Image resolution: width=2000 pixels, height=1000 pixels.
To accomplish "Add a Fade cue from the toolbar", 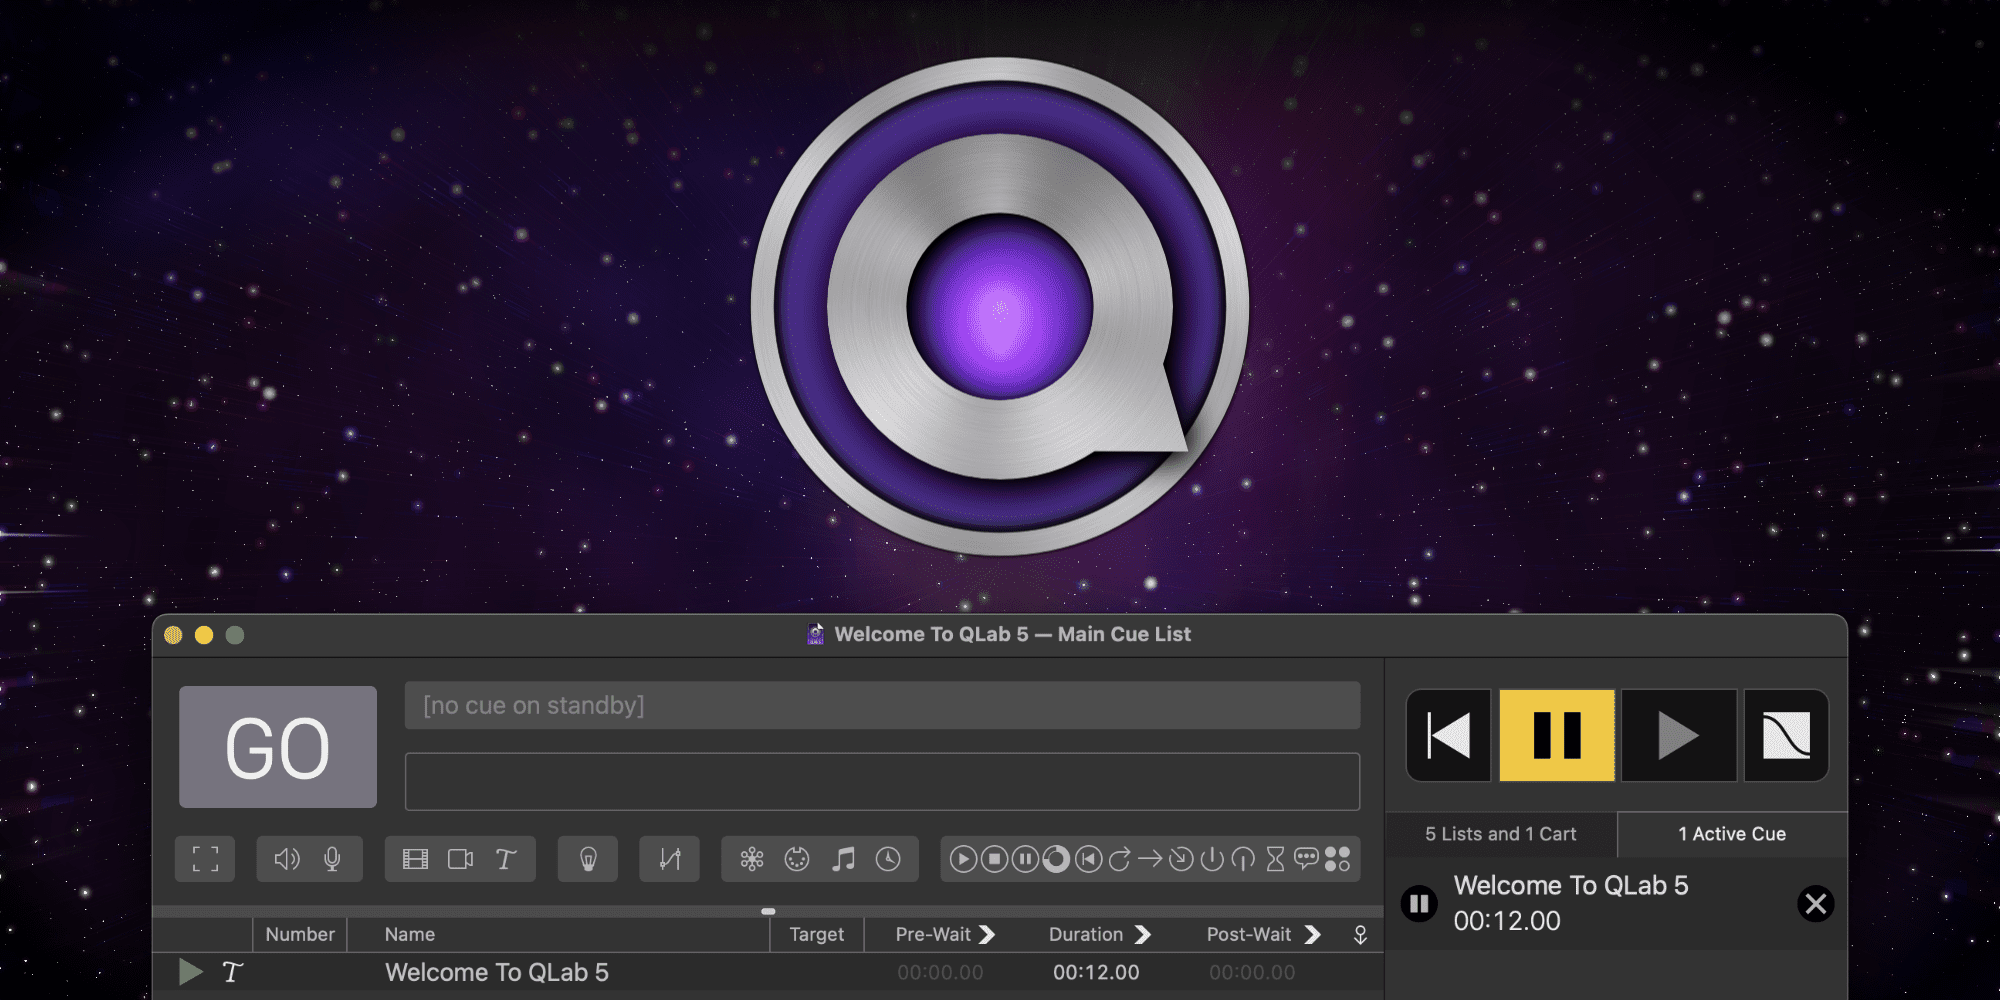I will click(x=670, y=859).
